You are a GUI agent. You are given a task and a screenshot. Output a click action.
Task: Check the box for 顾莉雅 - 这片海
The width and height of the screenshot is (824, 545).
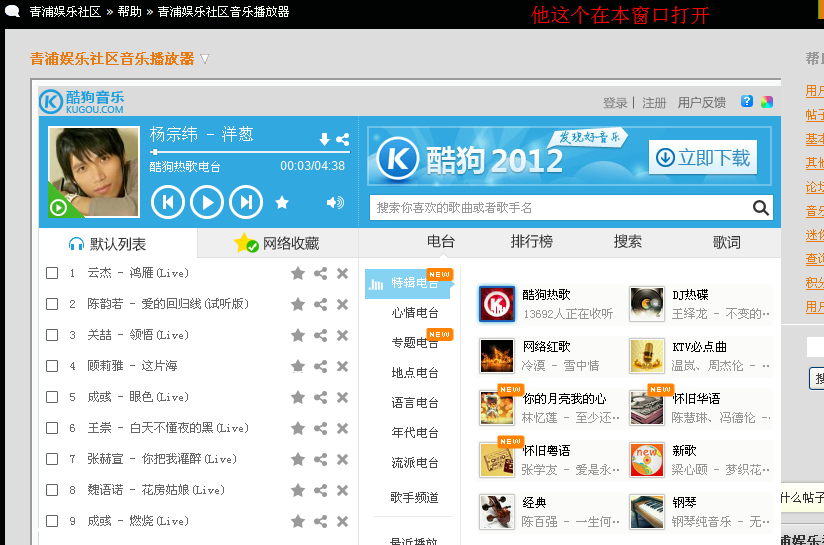pos(52,366)
